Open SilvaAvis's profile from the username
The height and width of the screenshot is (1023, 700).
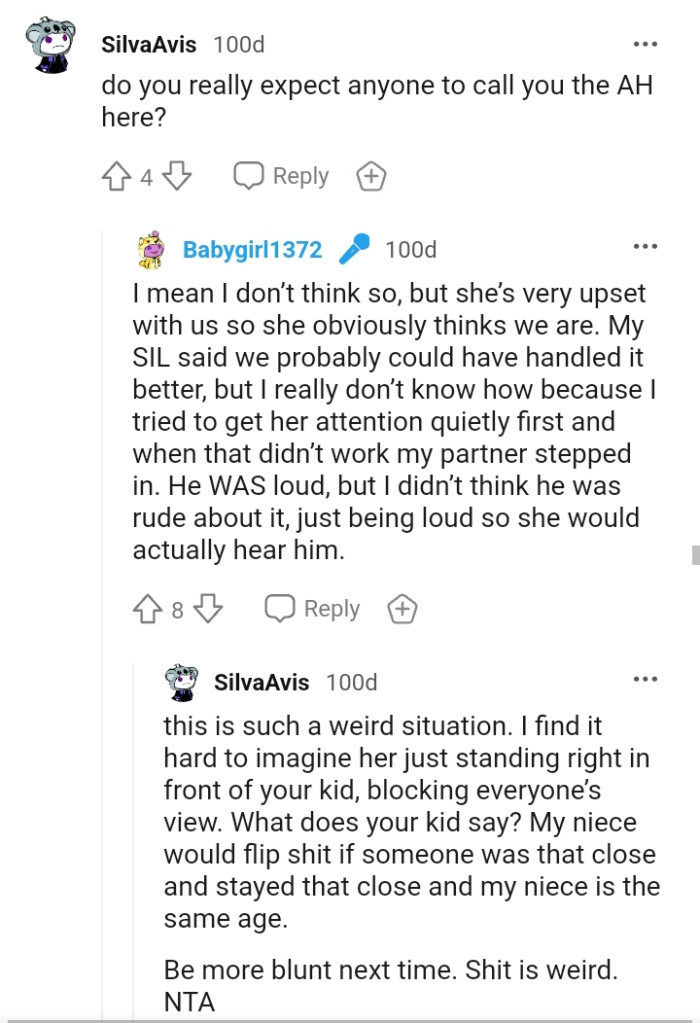pos(148,43)
